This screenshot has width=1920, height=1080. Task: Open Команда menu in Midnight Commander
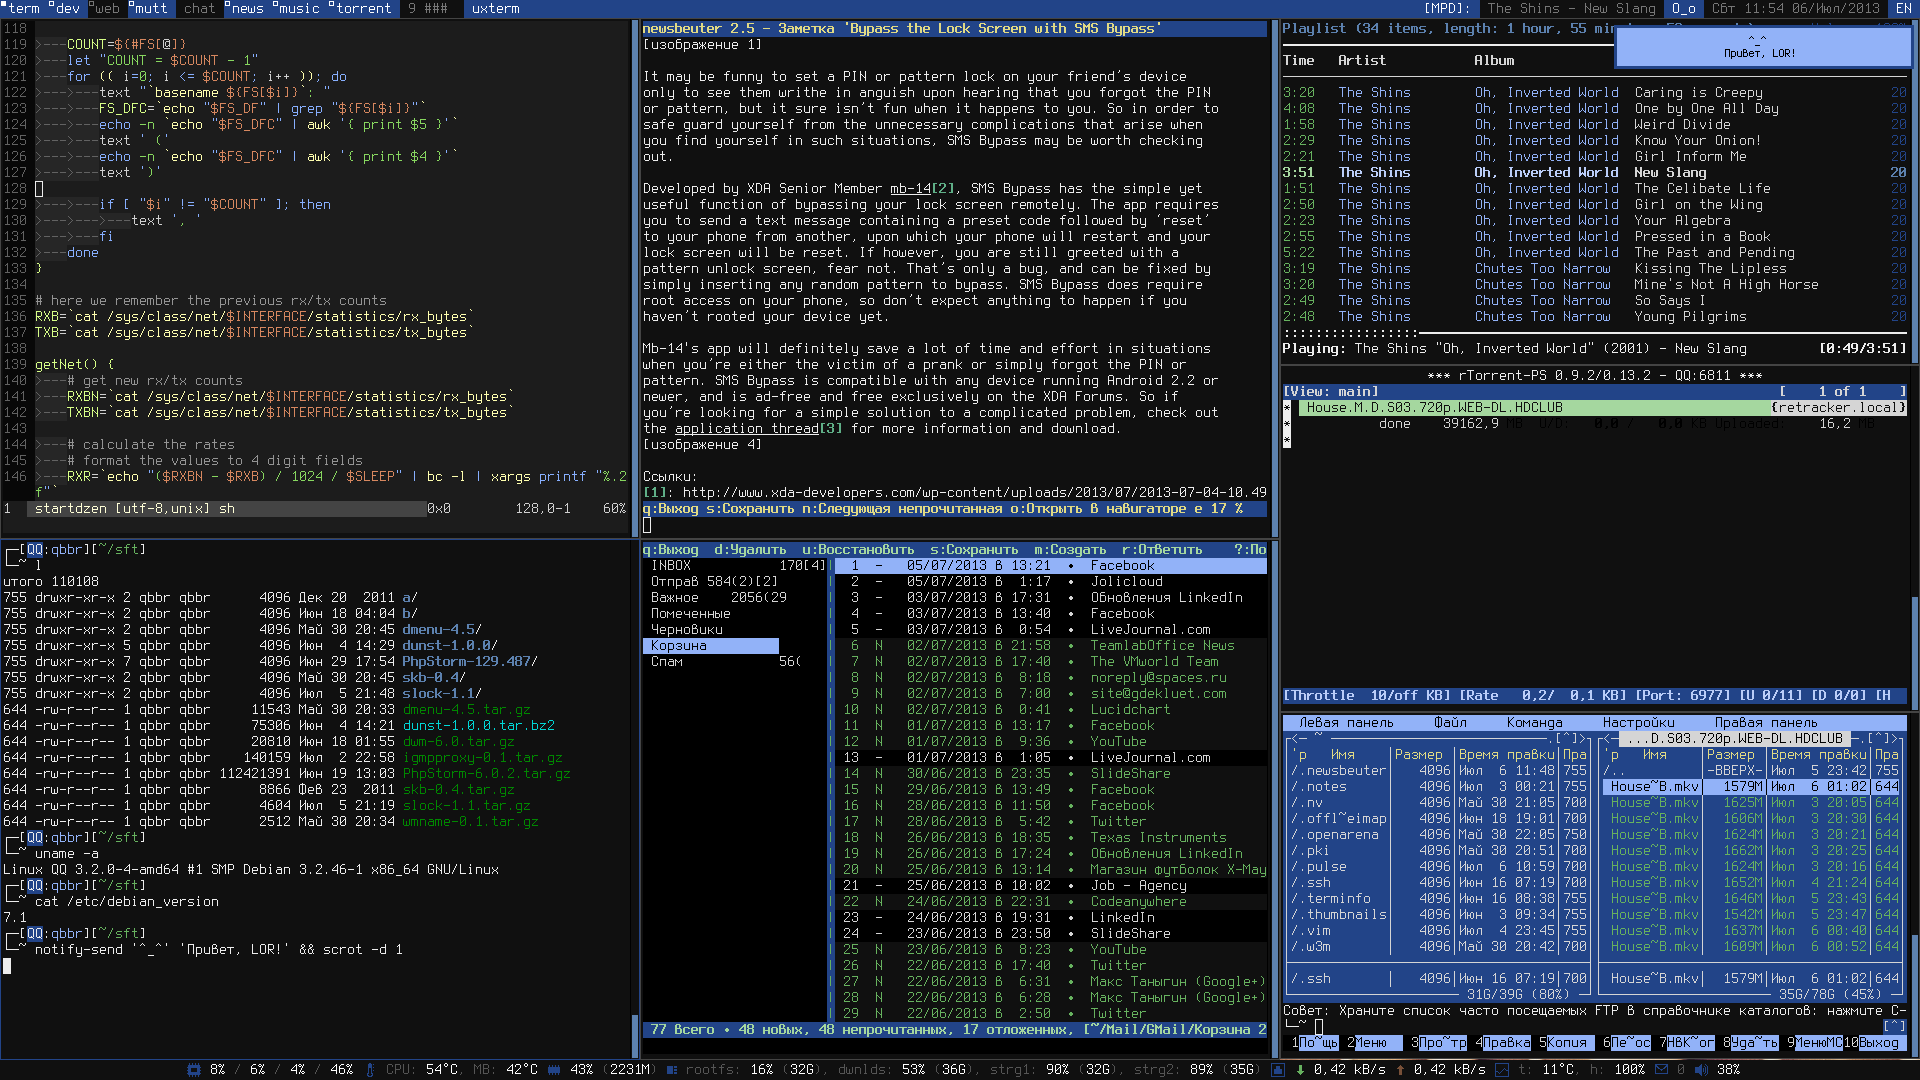tap(1534, 723)
